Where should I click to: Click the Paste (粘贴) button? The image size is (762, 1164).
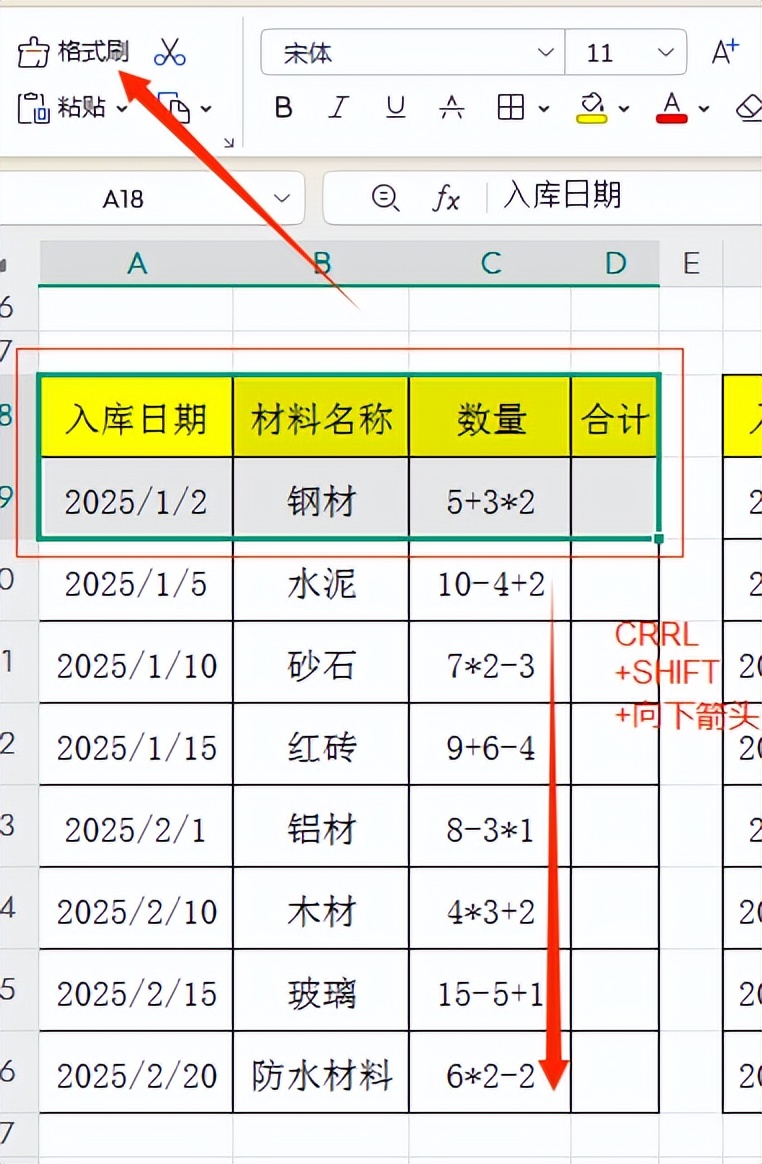(61, 108)
